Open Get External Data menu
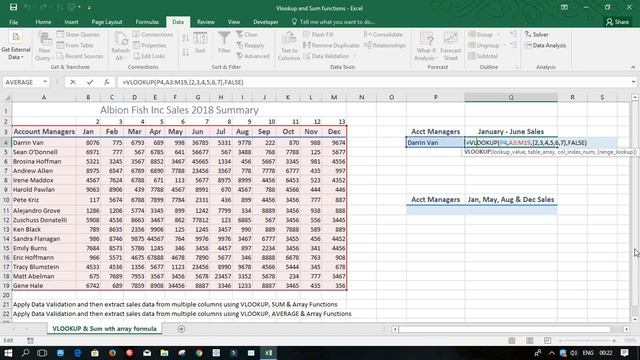Viewport: 640px width, 360px height. point(16,46)
